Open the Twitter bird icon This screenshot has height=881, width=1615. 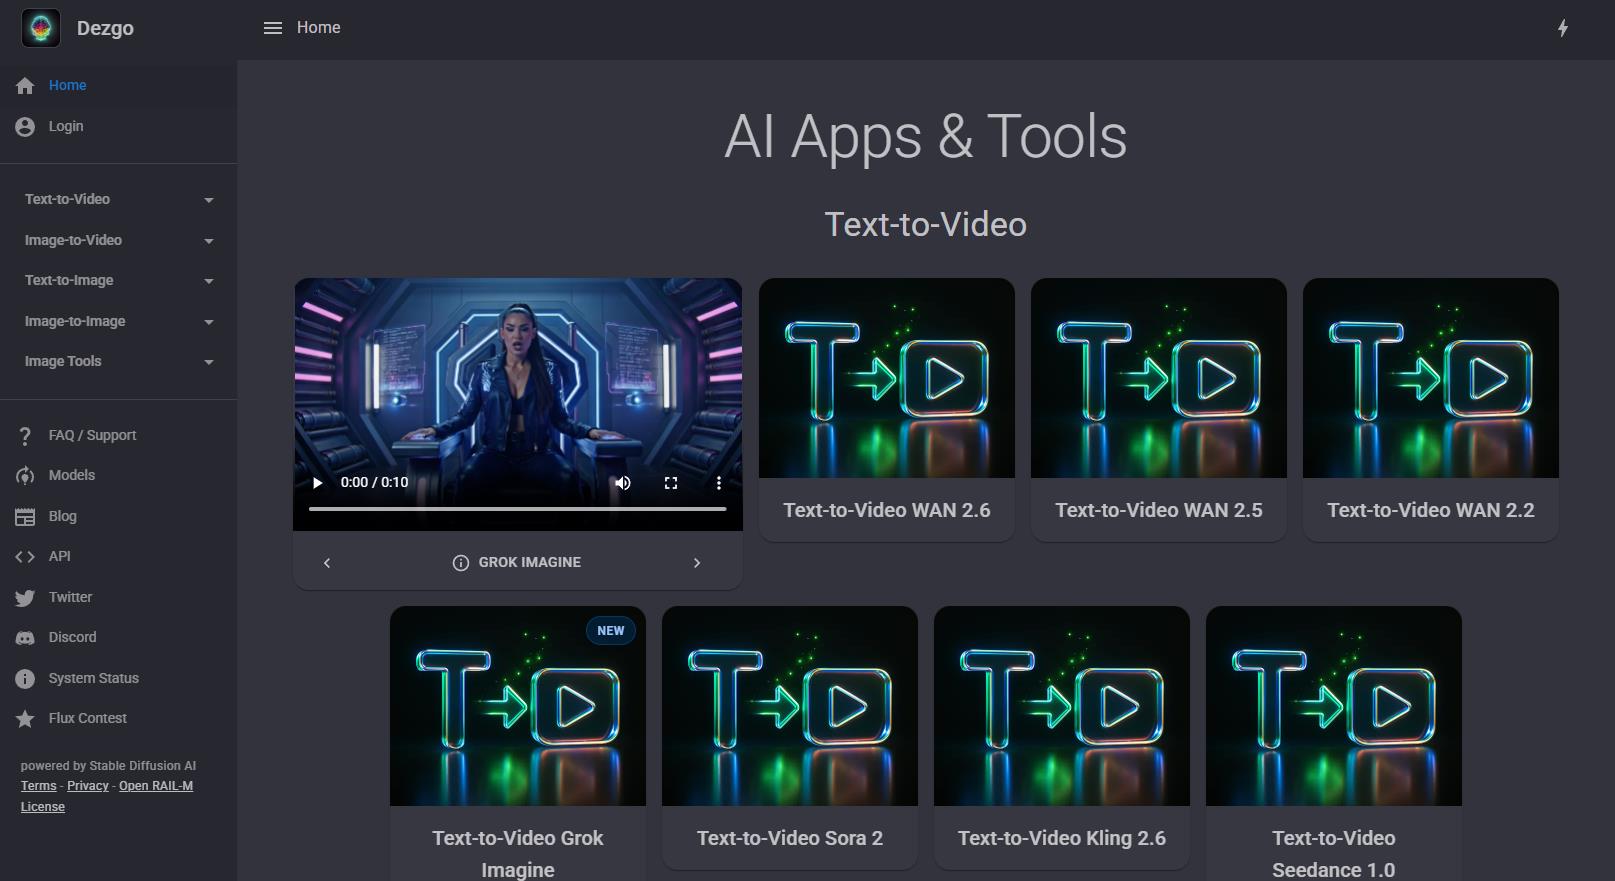(25, 598)
